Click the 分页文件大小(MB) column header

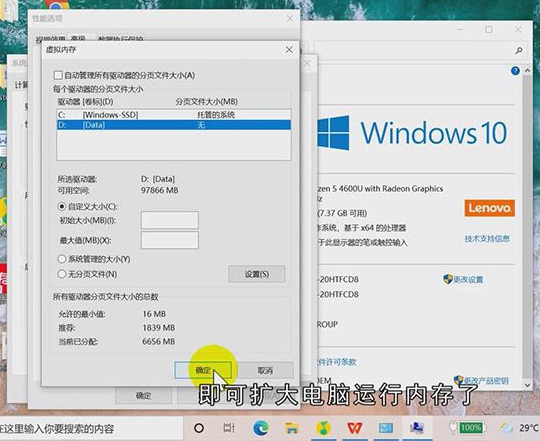click(206, 102)
